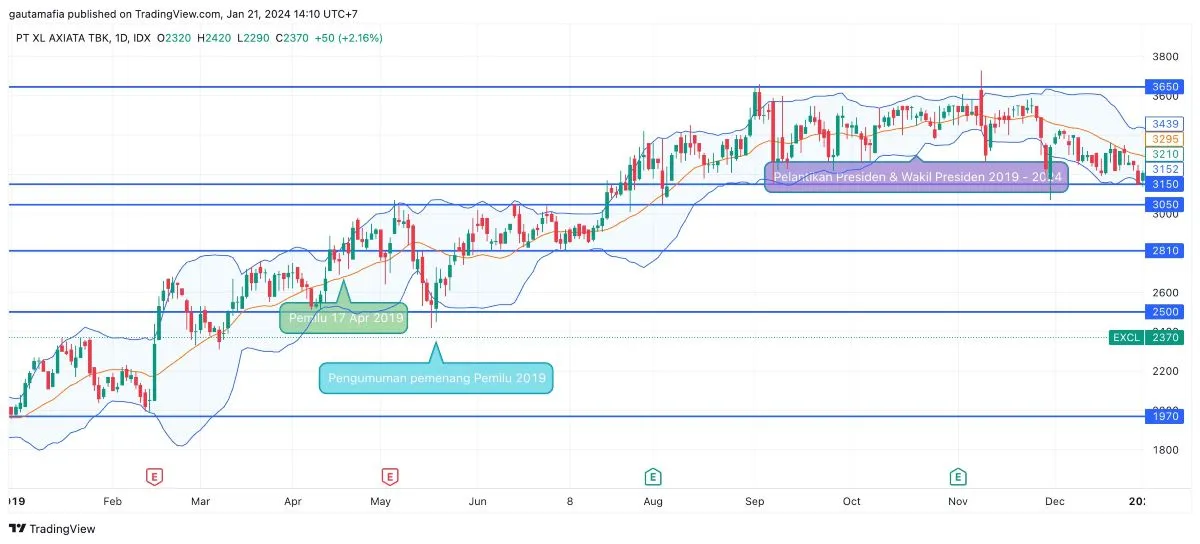Click the 3050 blue price label
Screen dimensions: 1200x544
pyautogui.click(x=1165, y=204)
